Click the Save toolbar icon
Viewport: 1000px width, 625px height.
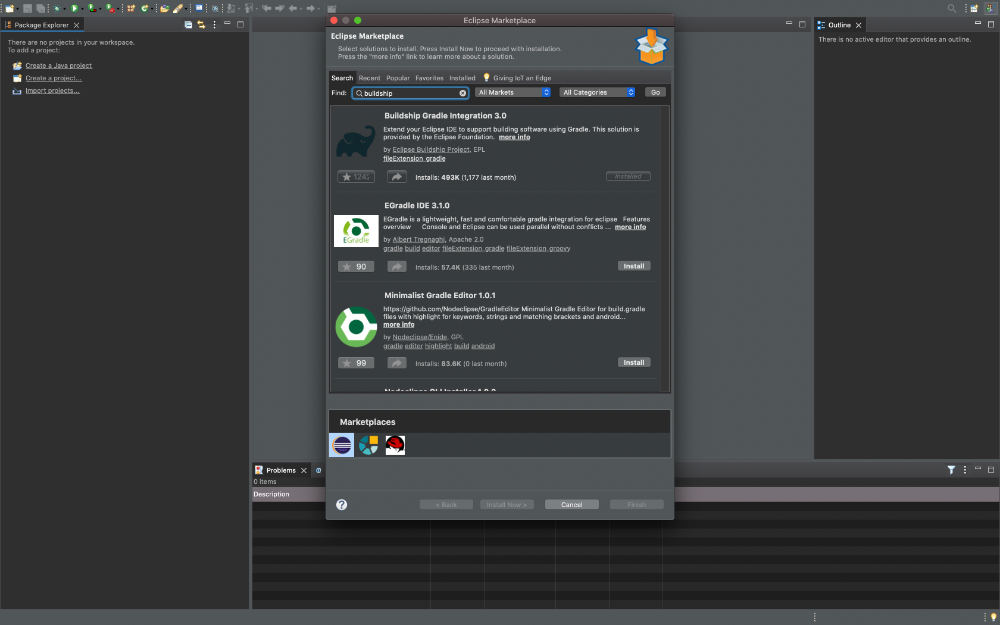pos(27,8)
